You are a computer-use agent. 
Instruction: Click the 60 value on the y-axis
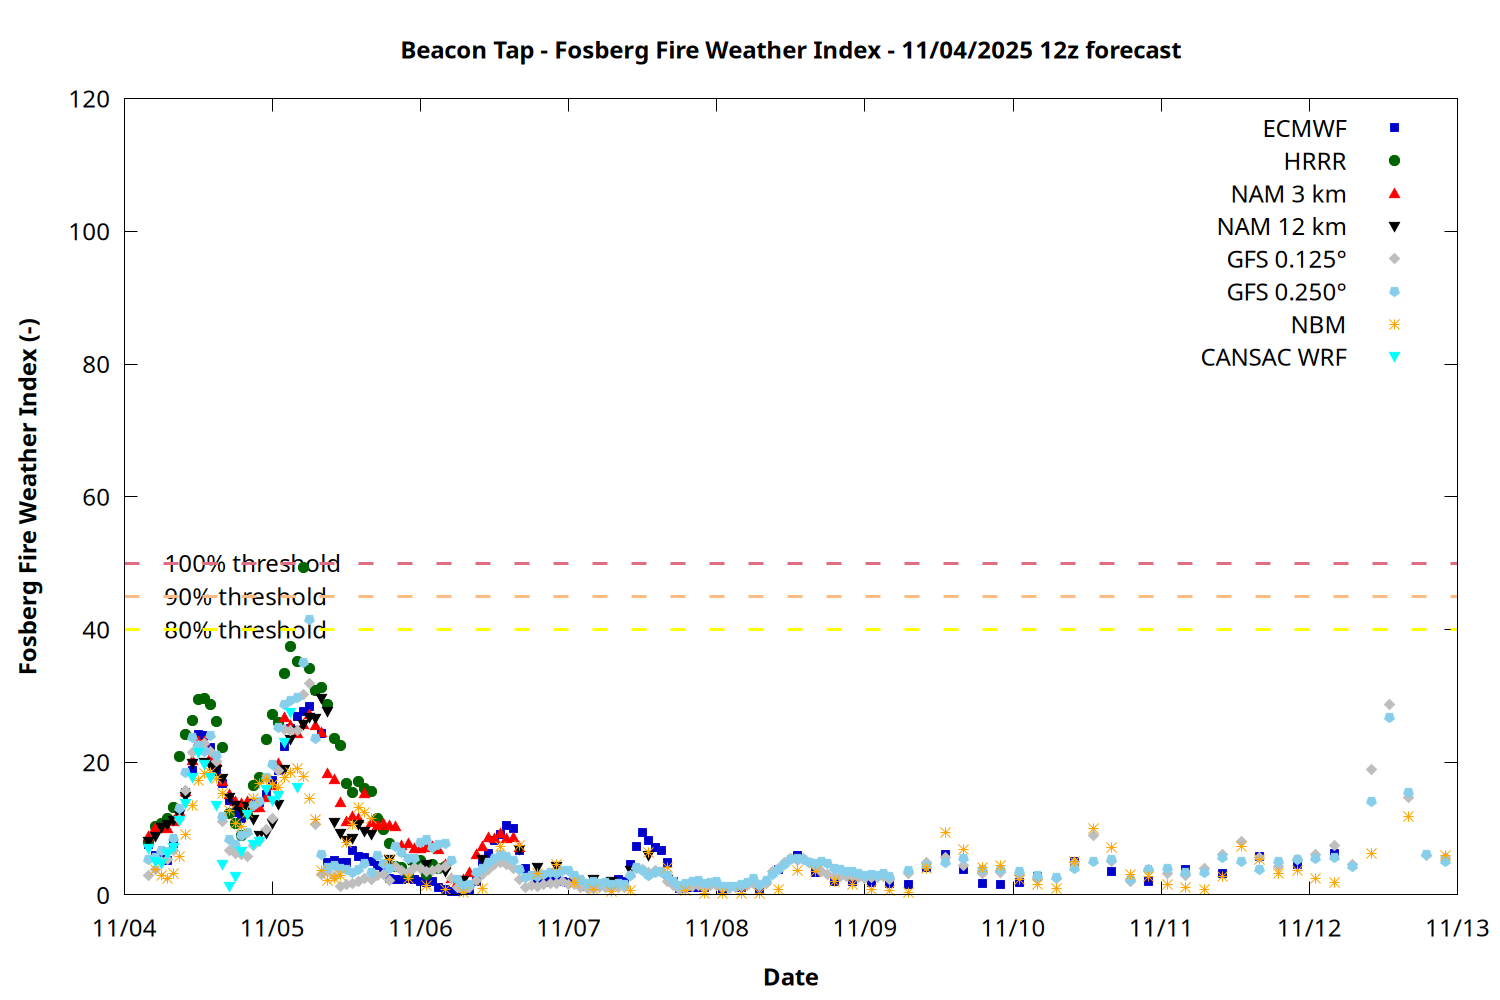[95, 497]
